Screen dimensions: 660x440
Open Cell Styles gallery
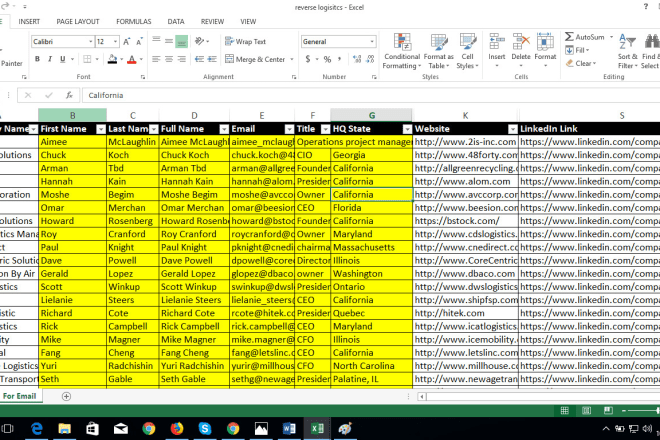point(467,51)
